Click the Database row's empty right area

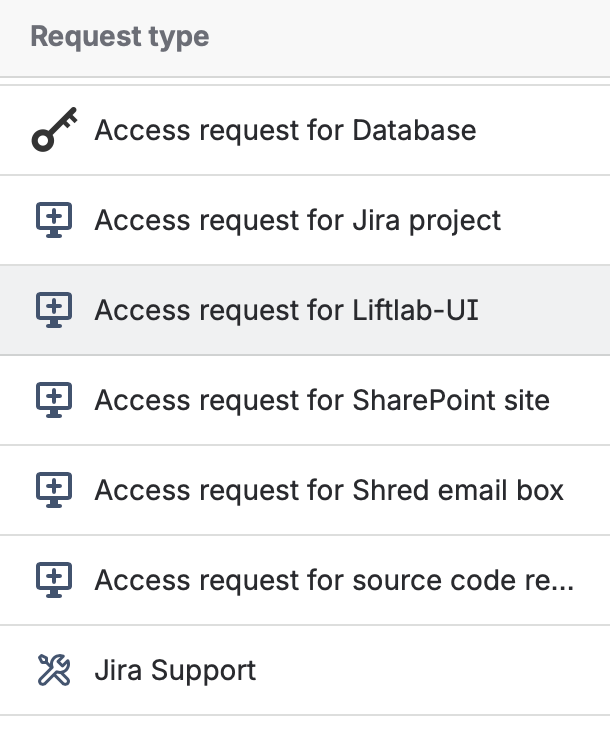tap(545, 131)
